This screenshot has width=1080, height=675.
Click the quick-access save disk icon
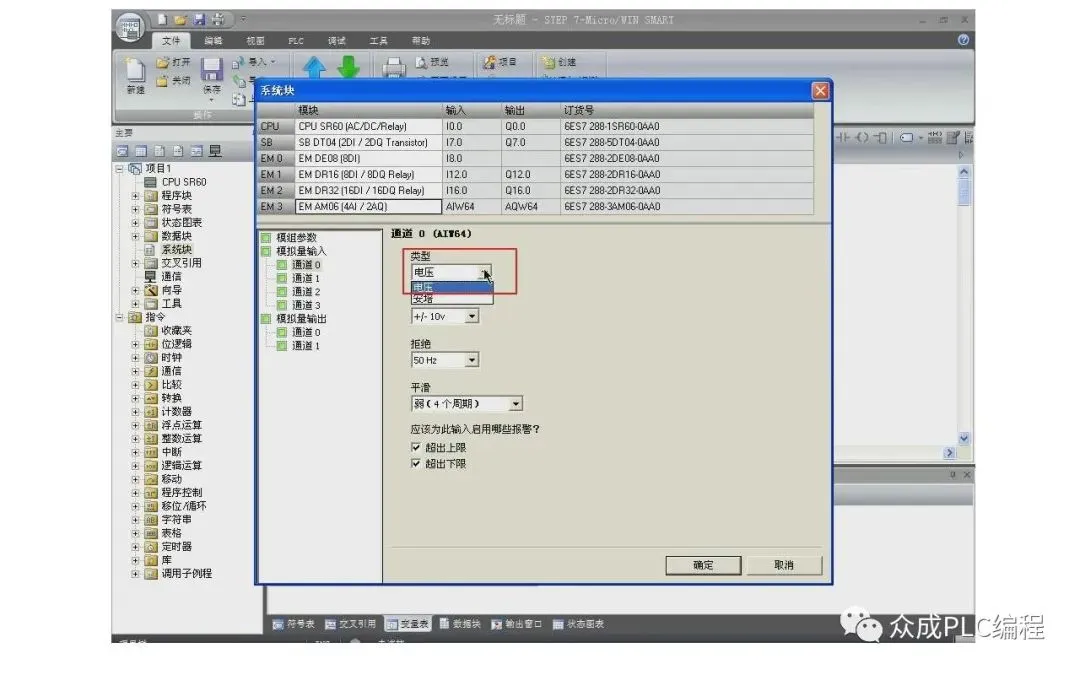pos(199,19)
